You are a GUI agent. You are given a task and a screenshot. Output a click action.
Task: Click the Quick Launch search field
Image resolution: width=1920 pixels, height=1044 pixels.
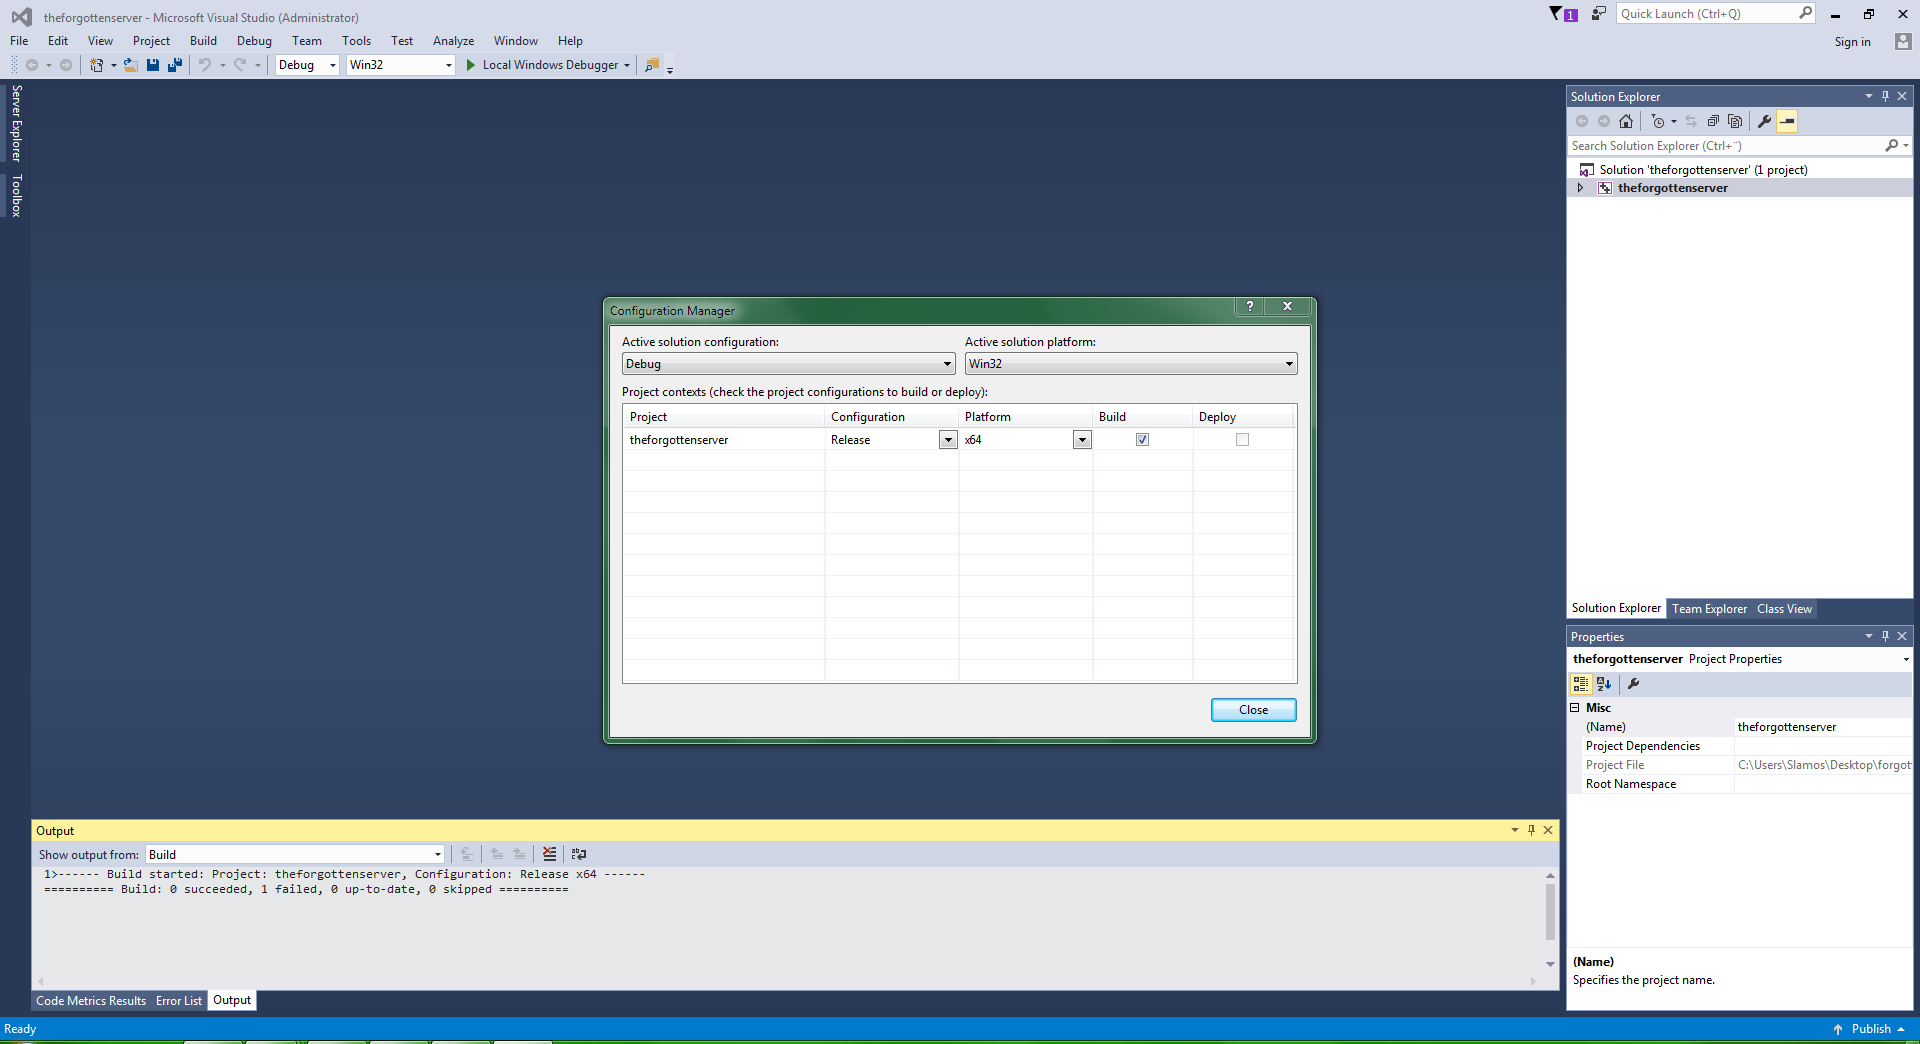[x=1715, y=14]
